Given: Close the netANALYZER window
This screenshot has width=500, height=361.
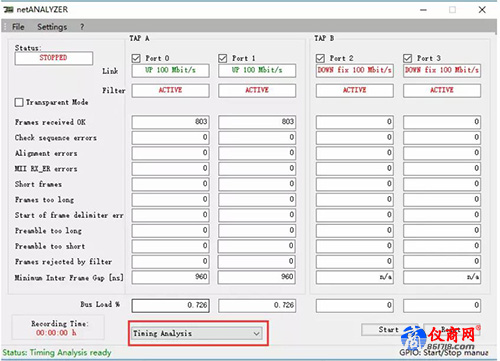Looking at the screenshot, I should coord(482,10).
